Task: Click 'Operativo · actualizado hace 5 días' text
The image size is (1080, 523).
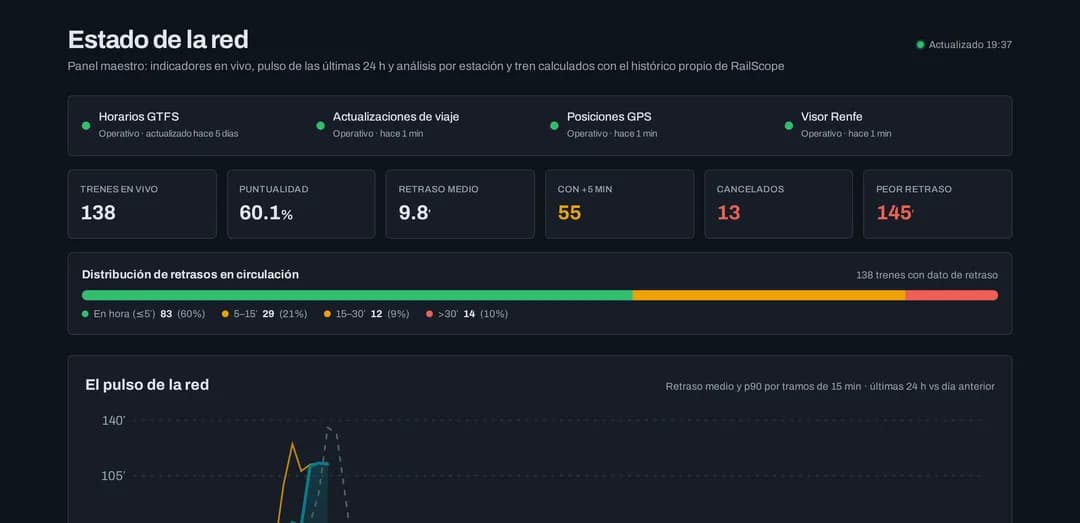Action: [x=168, y=134]
